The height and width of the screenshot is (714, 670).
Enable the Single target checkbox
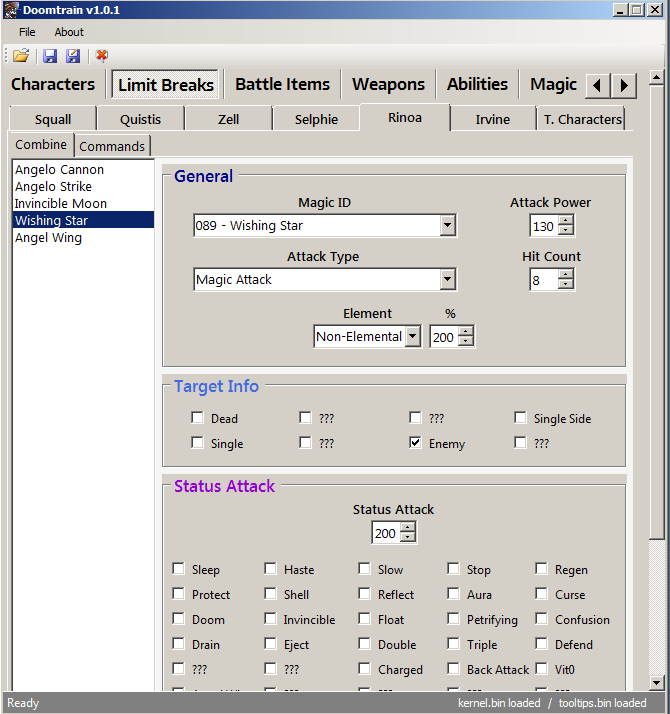point(197,443)
